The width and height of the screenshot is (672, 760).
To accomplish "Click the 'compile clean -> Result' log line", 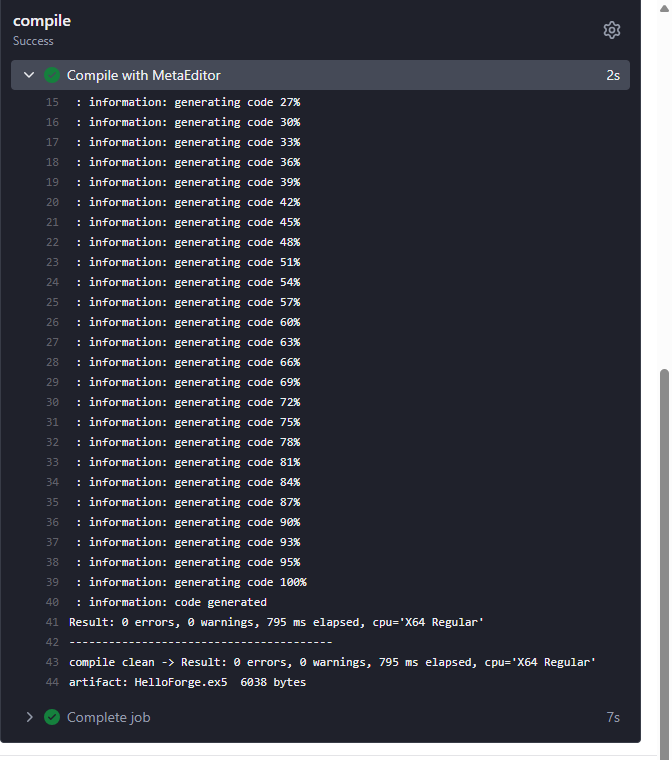I will 333,663.
